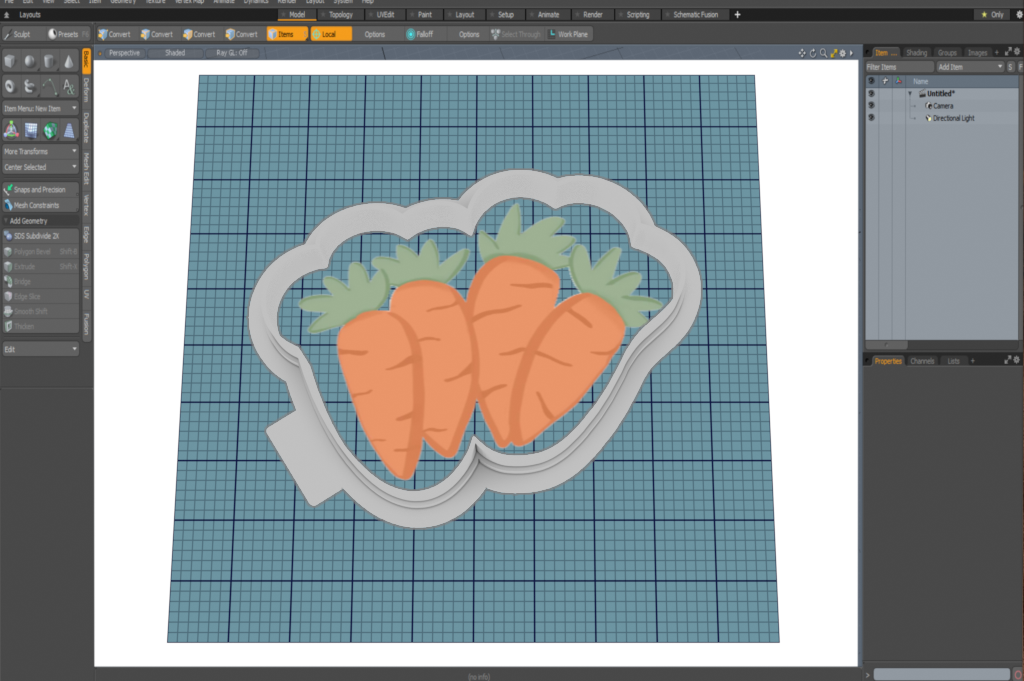This screenshot has width=1024, height=681.
Task: Expand the More Transforms dropdown
Action: 40,151
